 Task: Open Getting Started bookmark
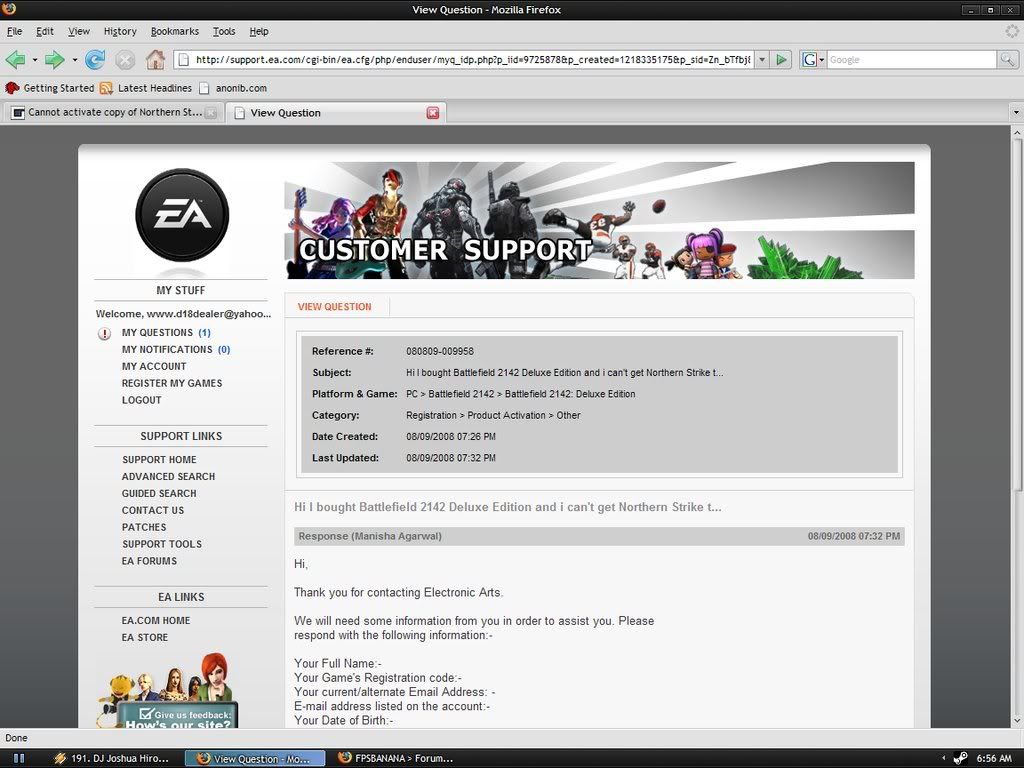coord(50,88)
